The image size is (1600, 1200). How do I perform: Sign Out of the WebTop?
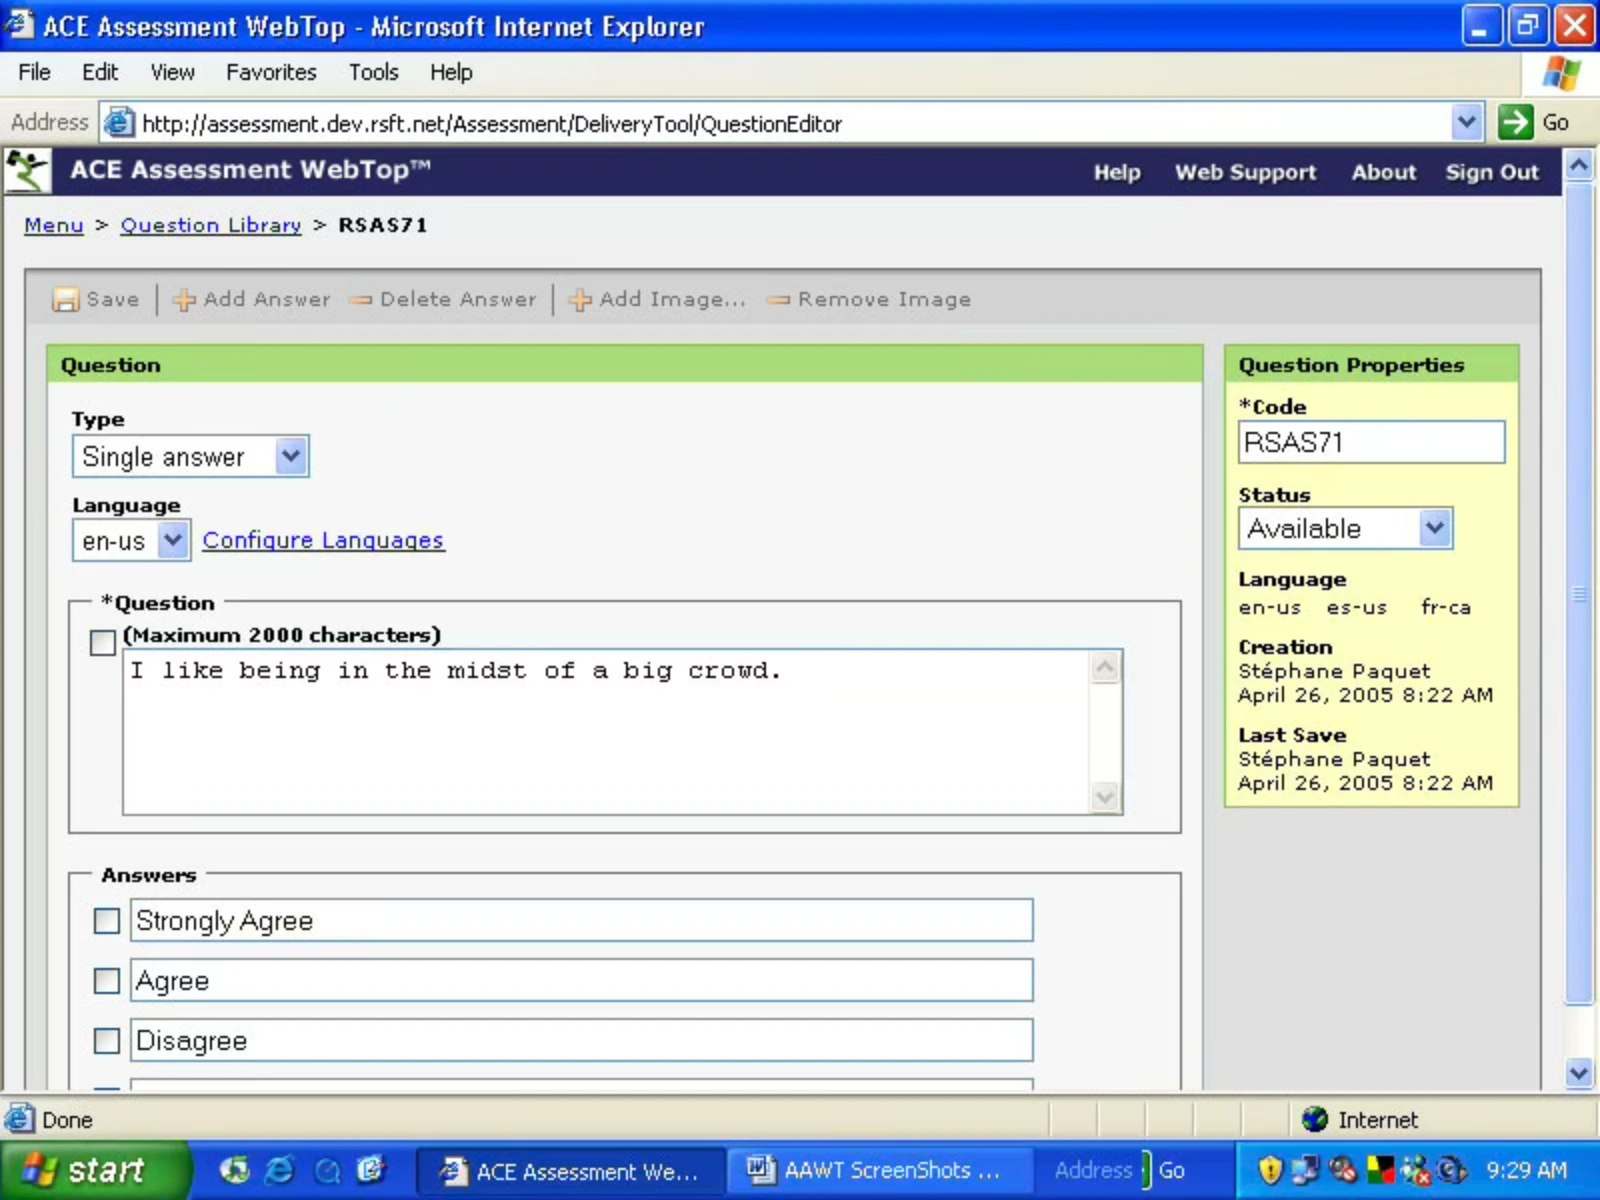pos(1492,172)
